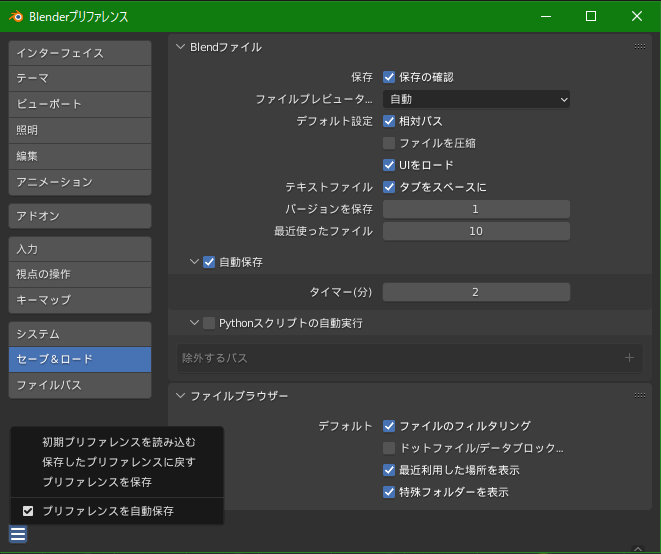Maximize the Blender preferences window
This screenshot has width=661, height=554.
pos(591,16)
